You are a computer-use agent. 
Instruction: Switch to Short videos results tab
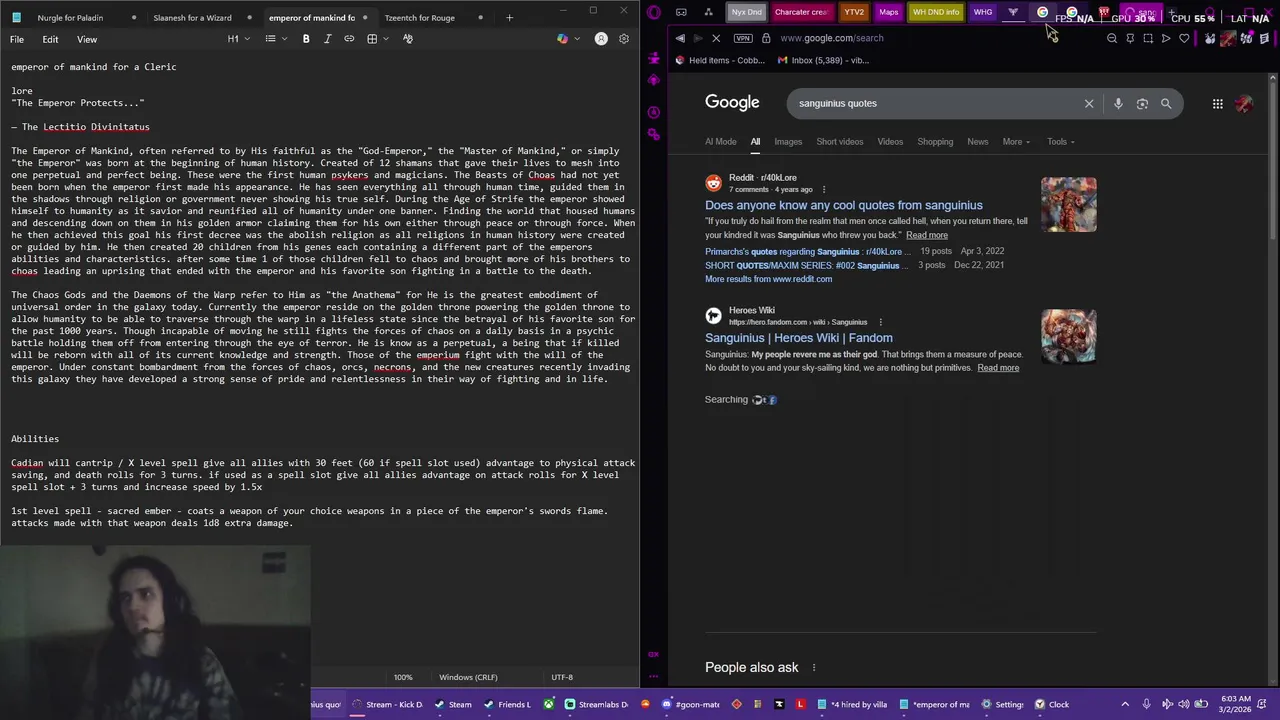click(x=840, y=142)
